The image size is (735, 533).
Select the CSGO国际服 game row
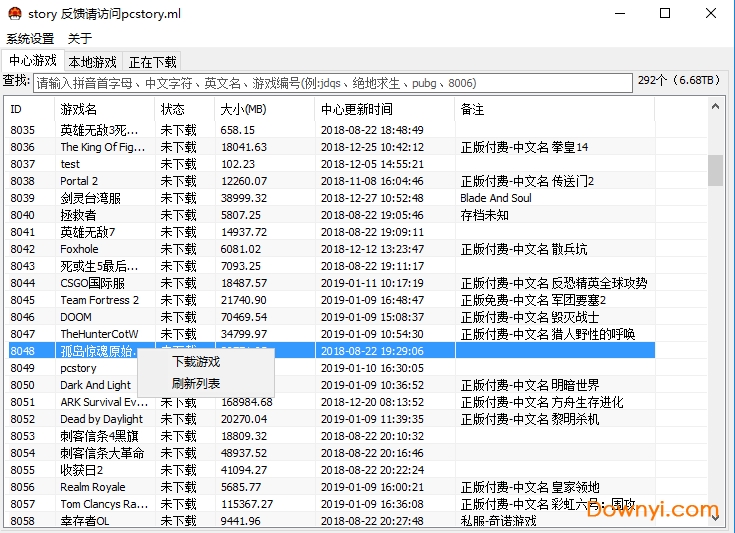click(331, 283)
